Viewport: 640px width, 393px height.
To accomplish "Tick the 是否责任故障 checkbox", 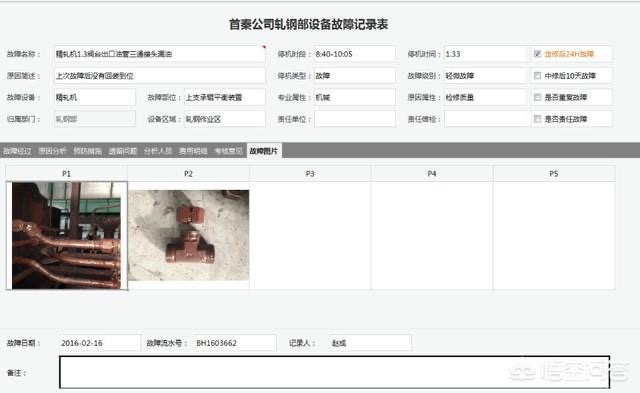I will tap(538, 119).
